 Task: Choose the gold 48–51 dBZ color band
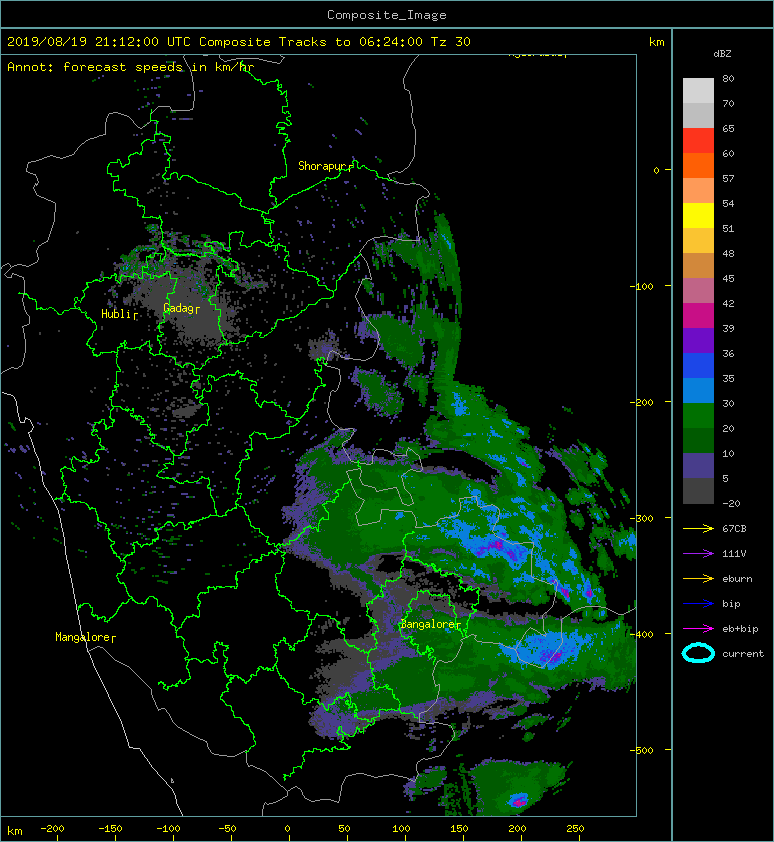point(698,240)
